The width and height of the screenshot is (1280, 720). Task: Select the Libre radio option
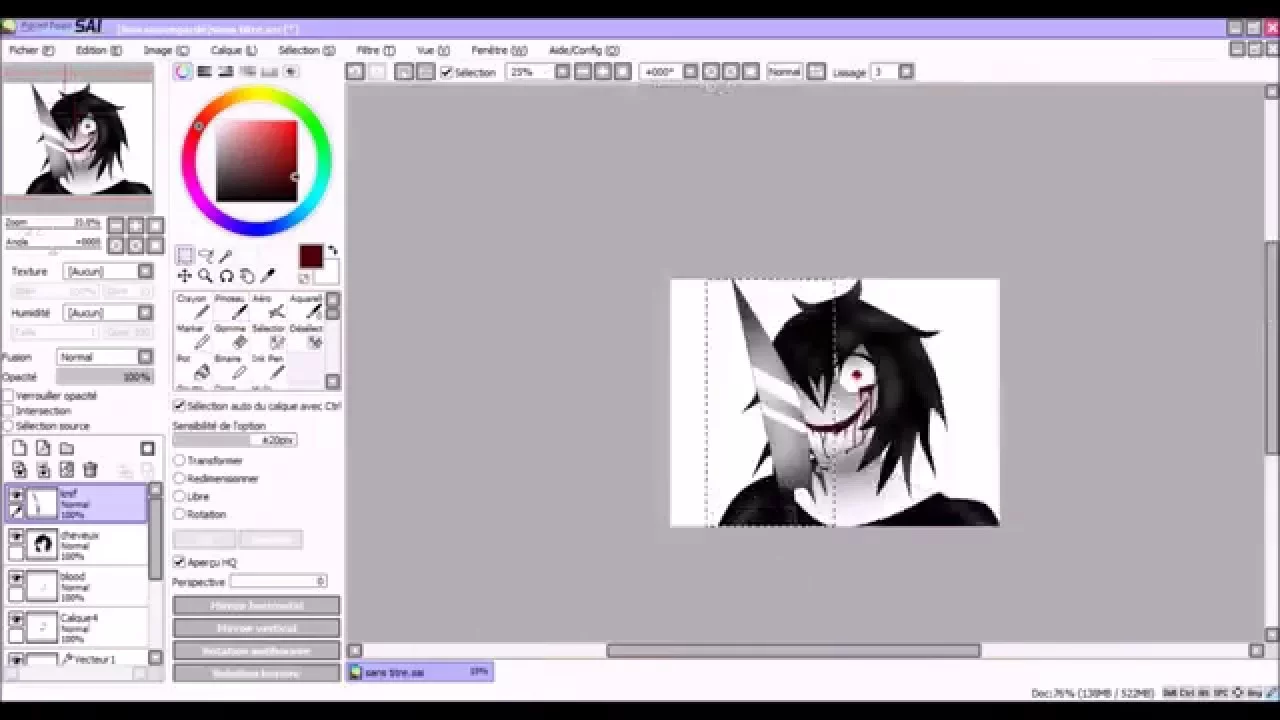tap(179, 496)
